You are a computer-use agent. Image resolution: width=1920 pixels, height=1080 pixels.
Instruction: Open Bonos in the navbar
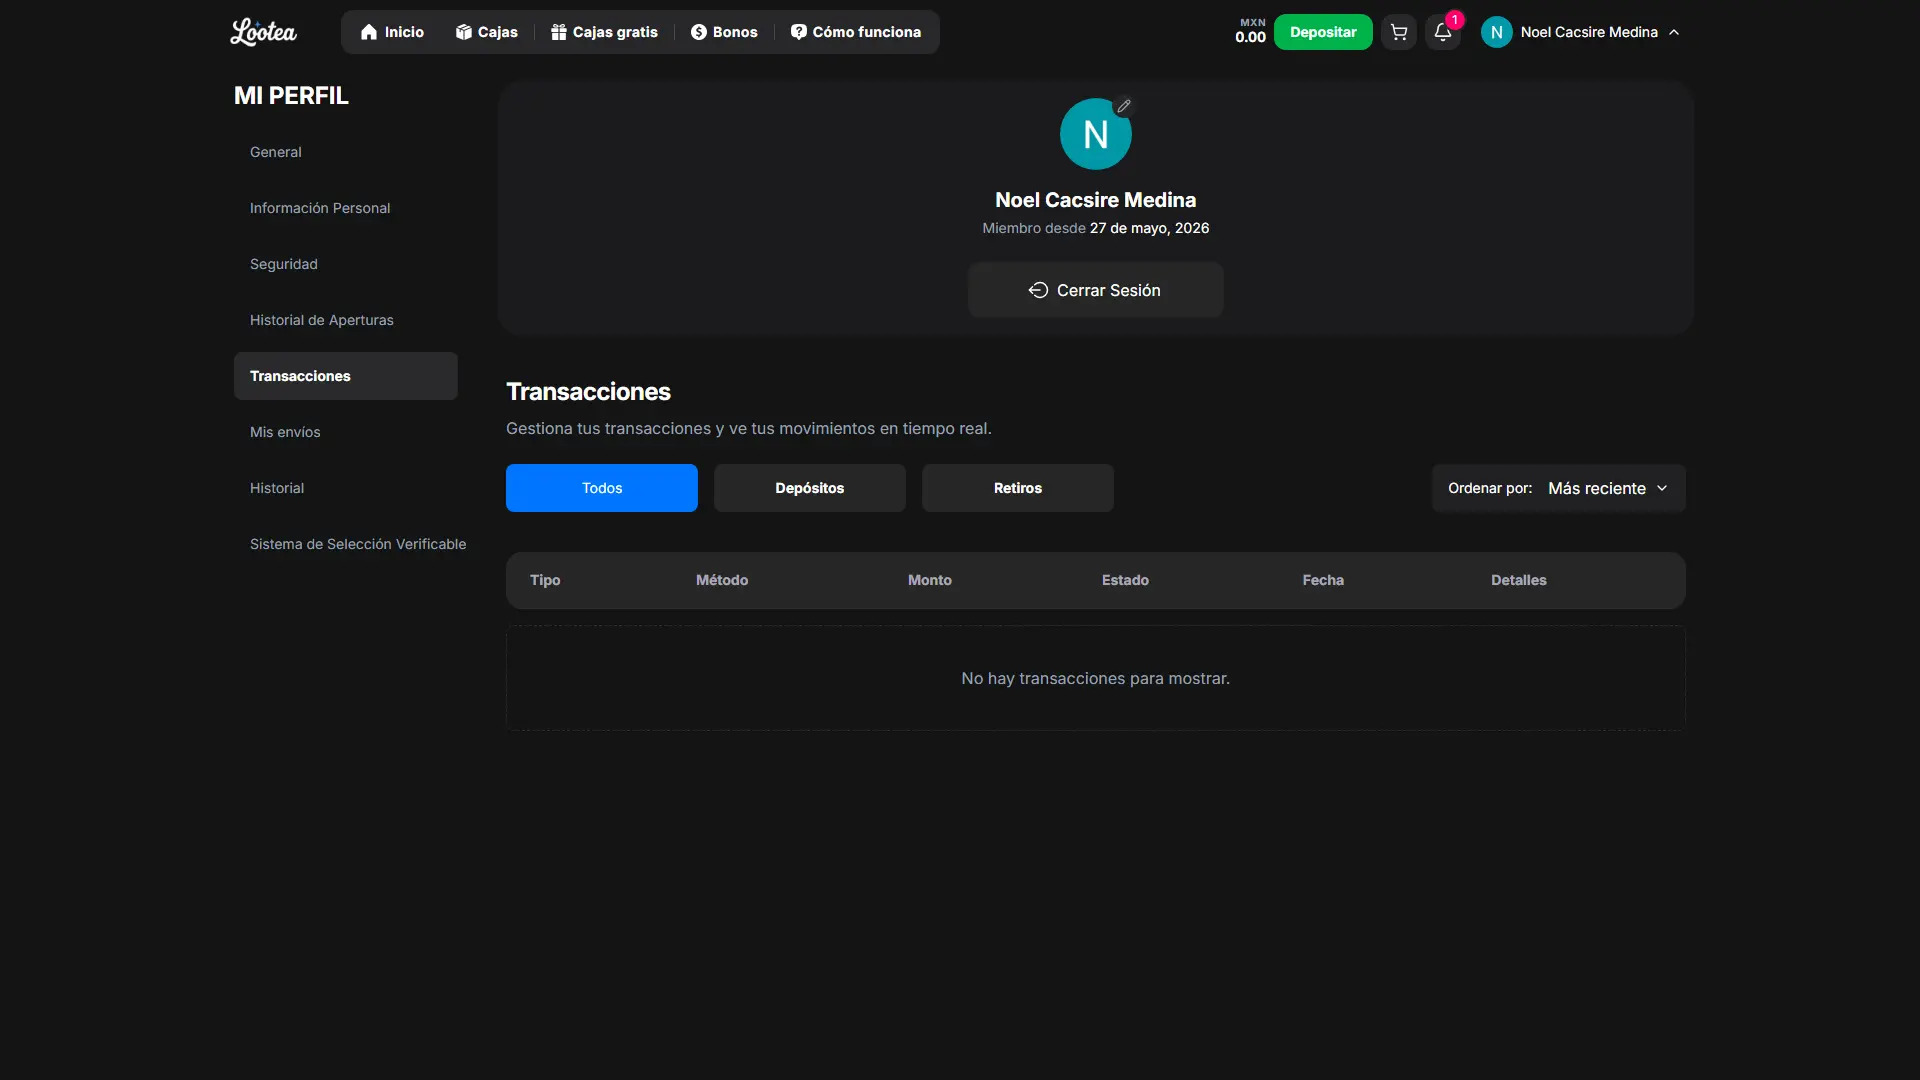pyautogui.click(x=724, y=32)
